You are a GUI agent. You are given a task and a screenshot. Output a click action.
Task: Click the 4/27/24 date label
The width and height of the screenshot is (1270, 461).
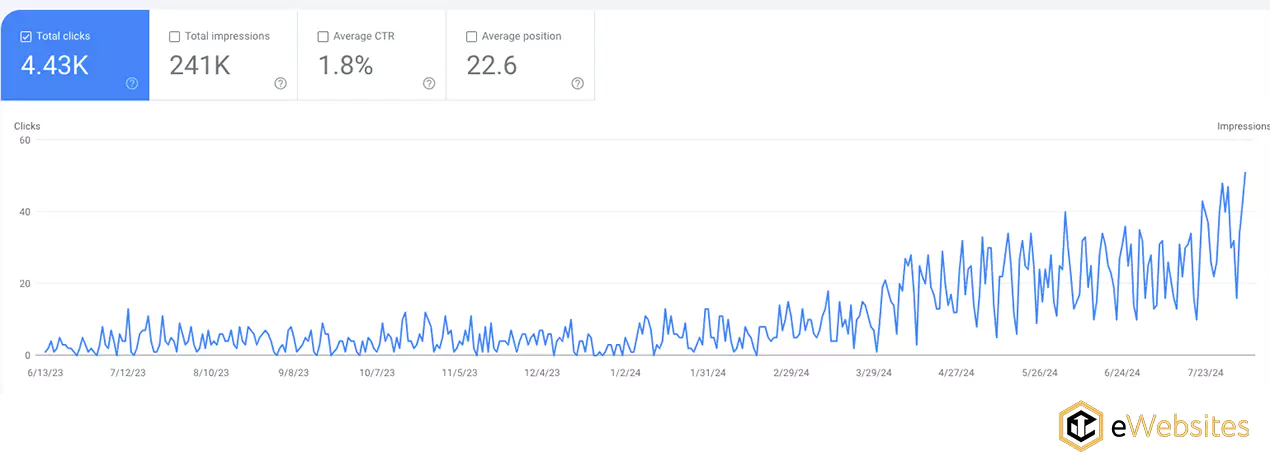(957, 373)
